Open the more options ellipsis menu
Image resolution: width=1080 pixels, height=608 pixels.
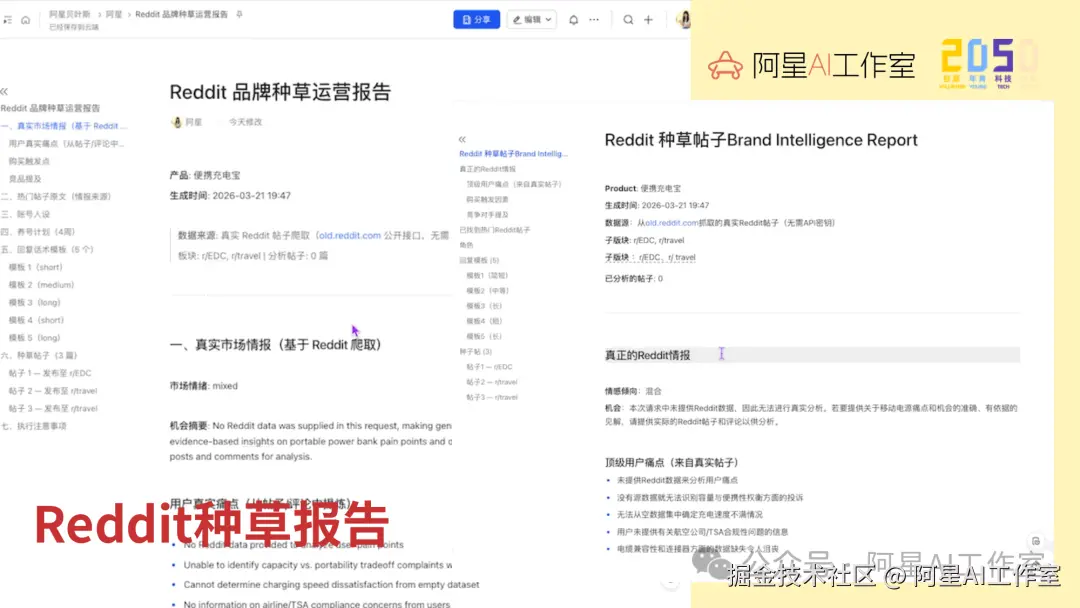click(x=594, y=20)
